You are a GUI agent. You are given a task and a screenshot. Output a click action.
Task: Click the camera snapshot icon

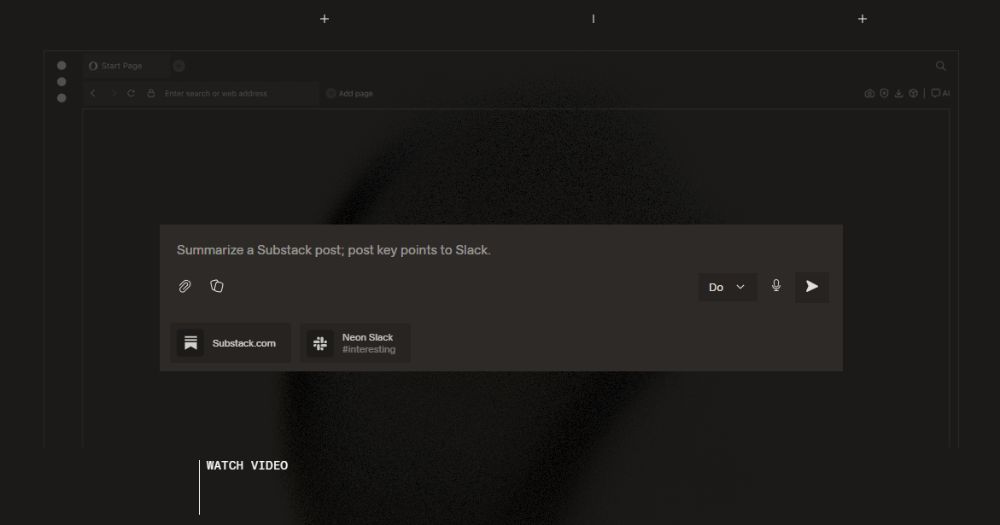pyautogui.click(x=870, y=93)
